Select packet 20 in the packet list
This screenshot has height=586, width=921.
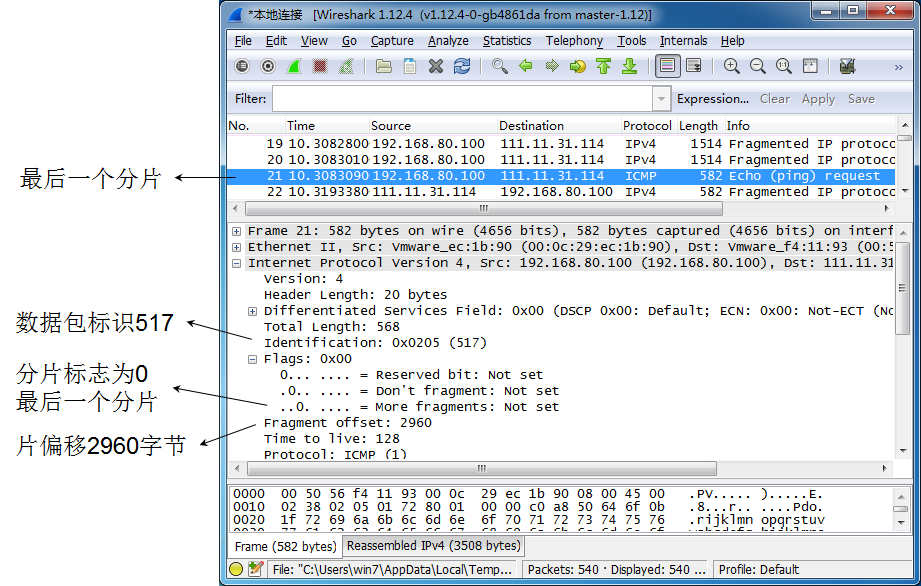(561, 160)
